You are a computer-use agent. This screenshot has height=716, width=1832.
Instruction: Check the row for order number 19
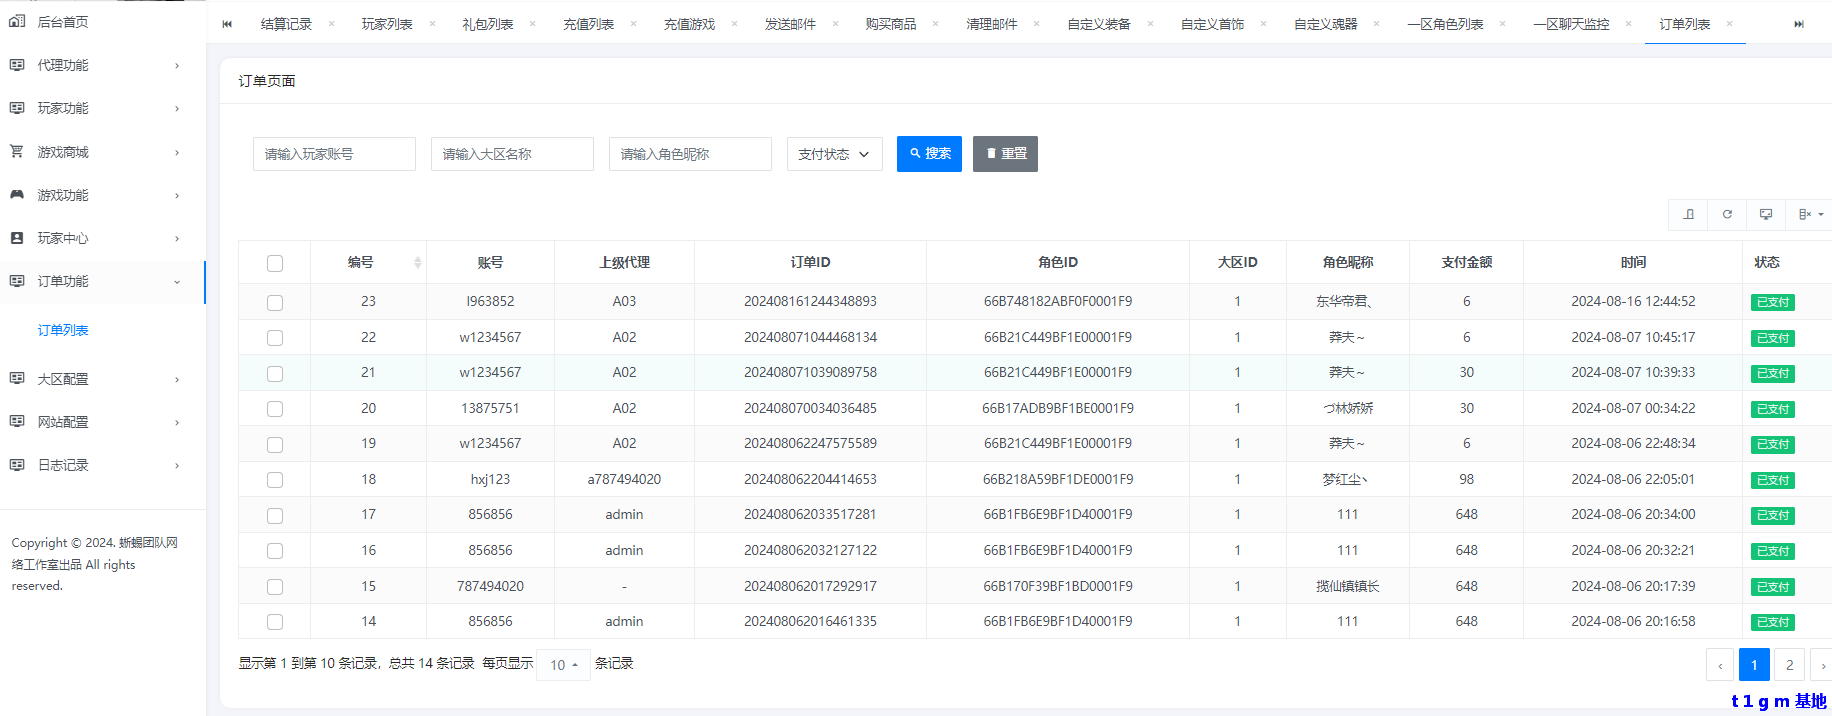pyautogui.click(x=275, y=444)
